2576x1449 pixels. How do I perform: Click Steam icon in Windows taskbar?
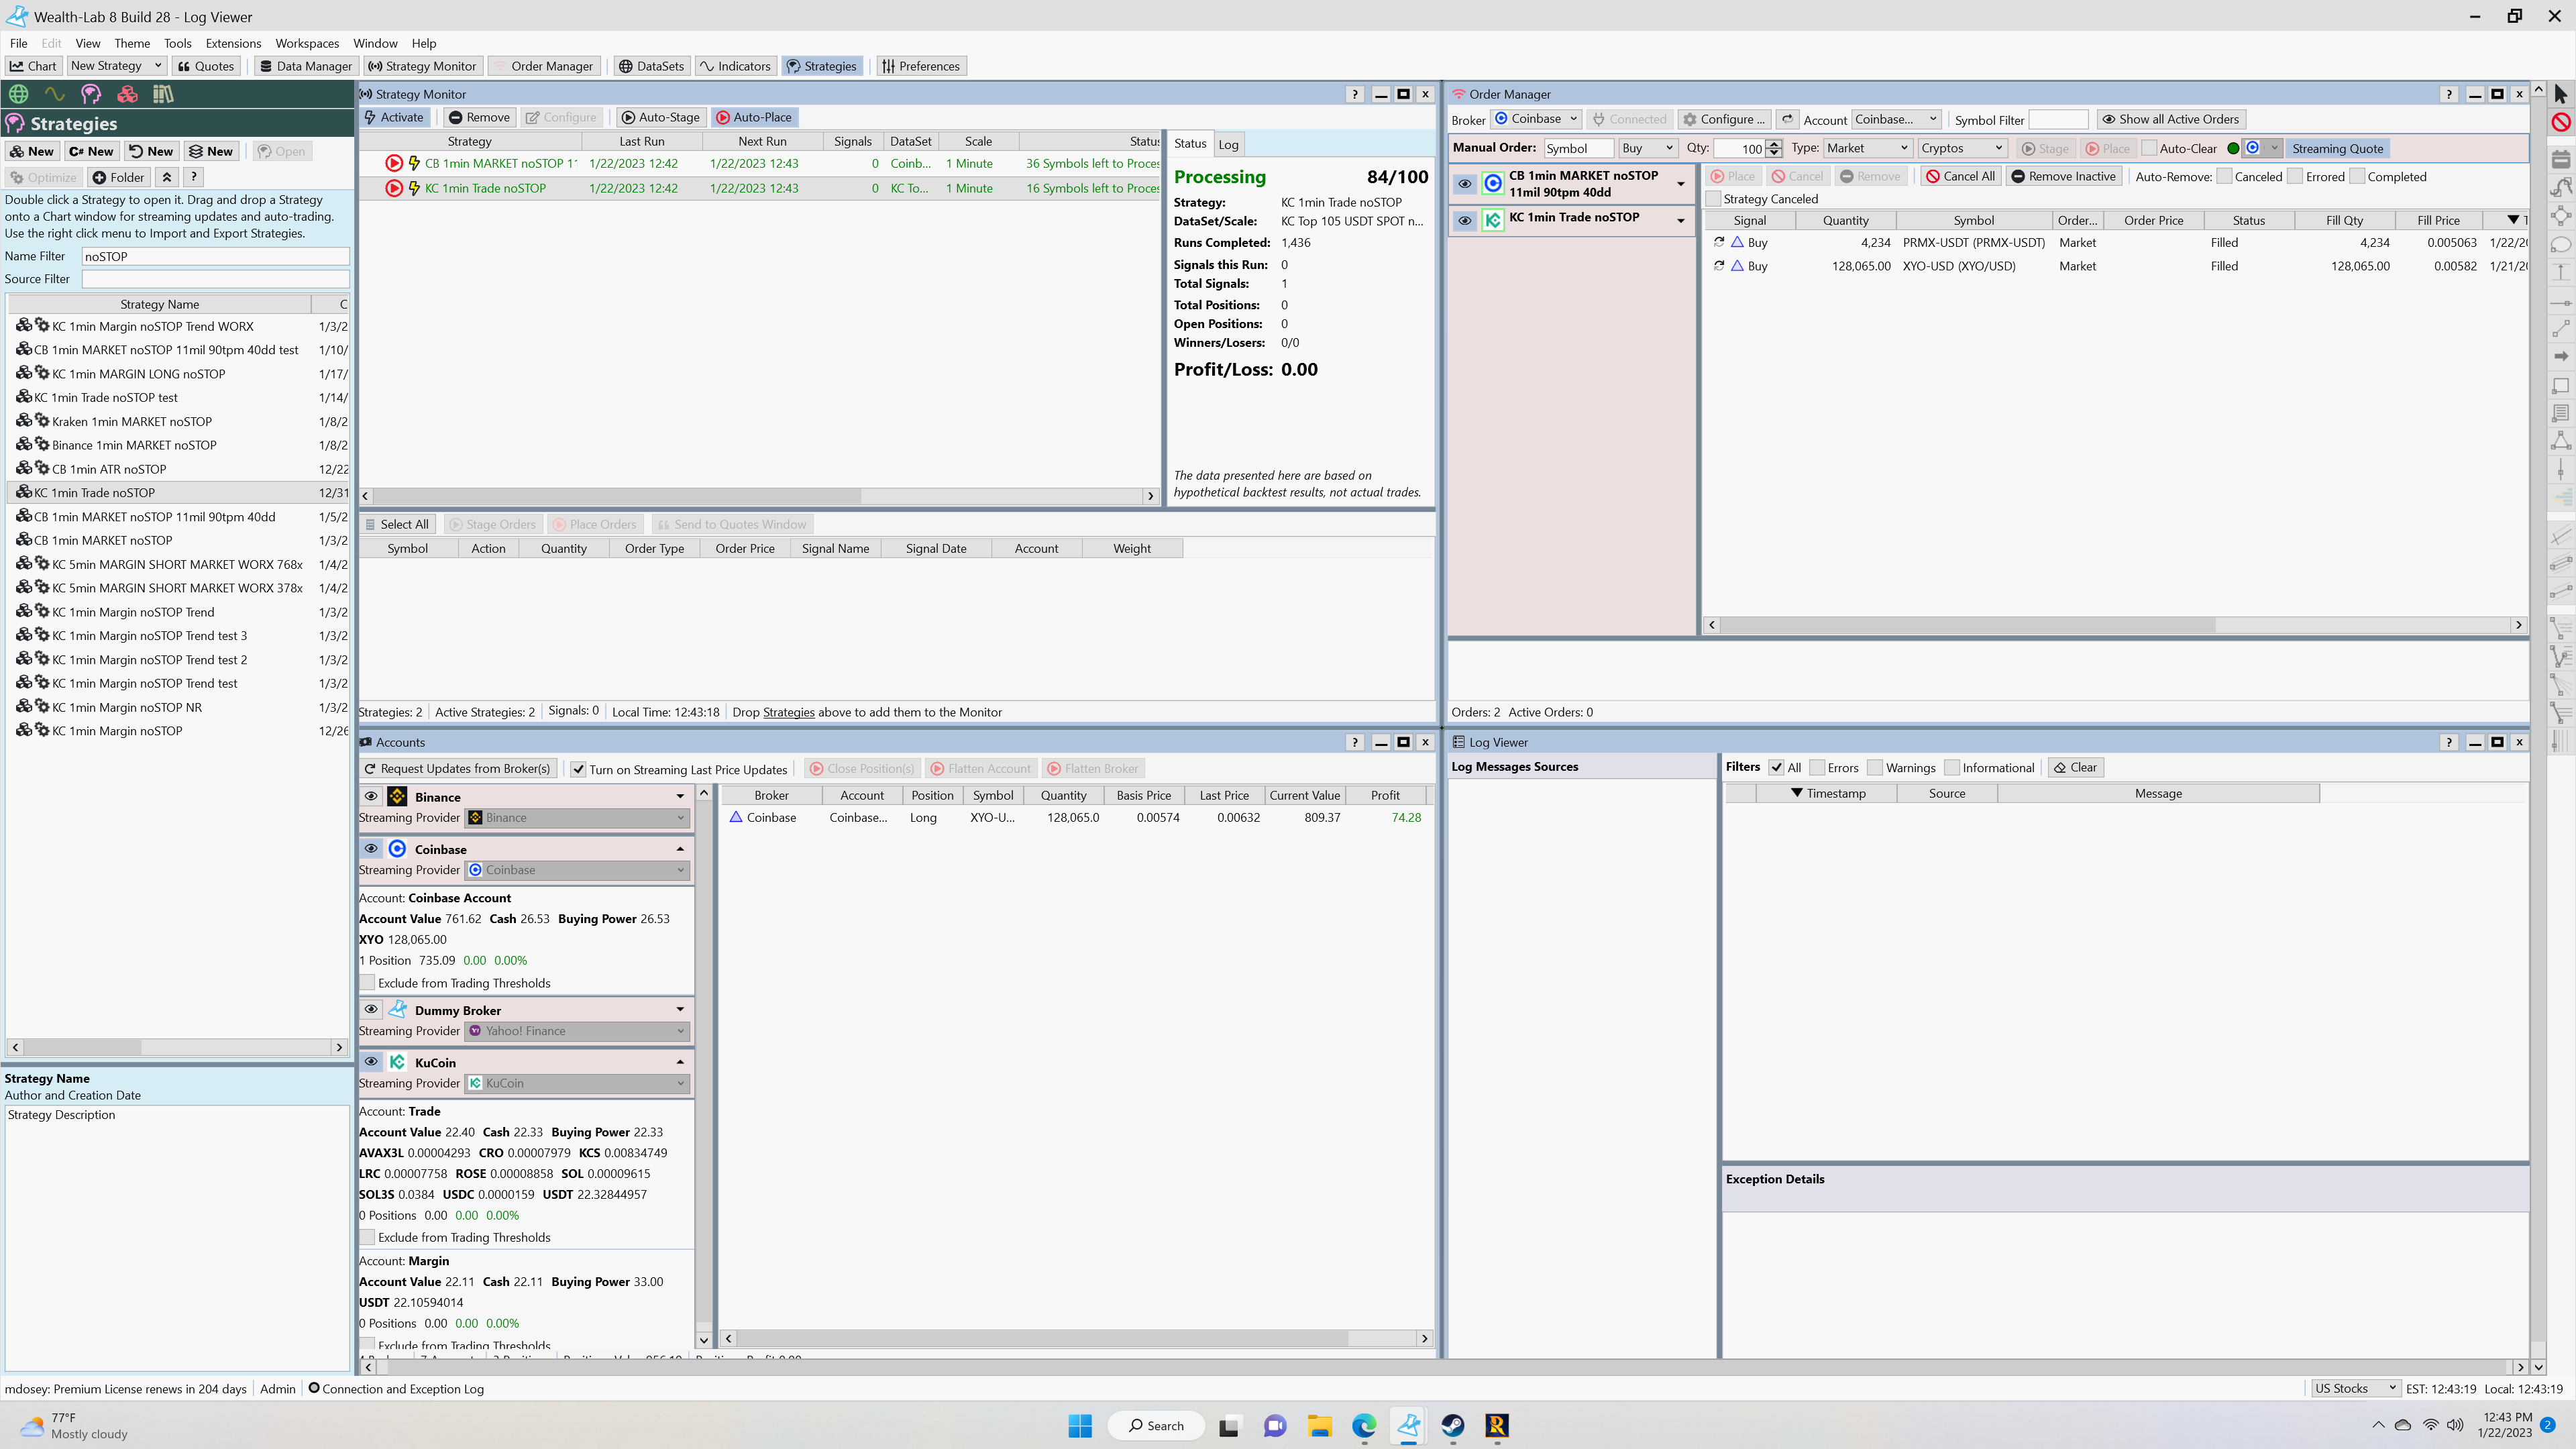pos(1453,1426)
